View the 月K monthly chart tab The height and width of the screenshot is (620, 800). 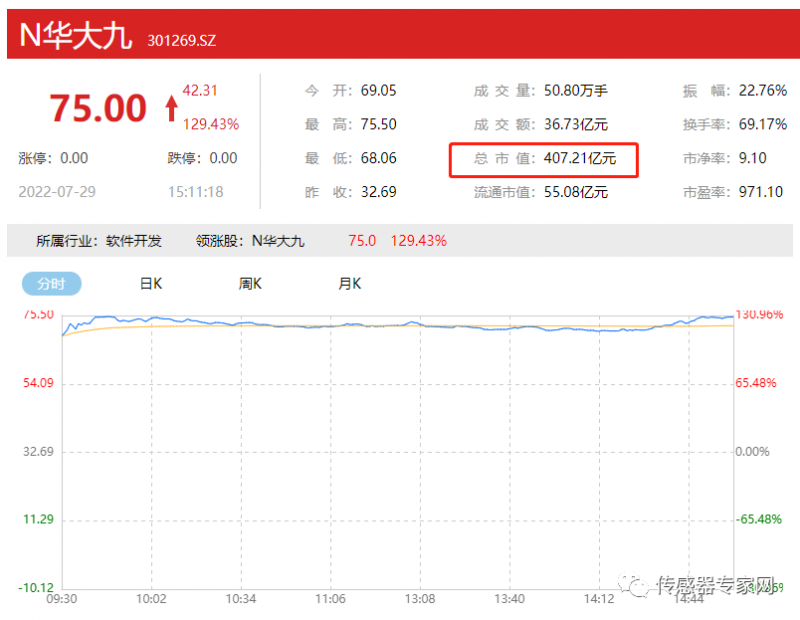click(x=348, y=284)
